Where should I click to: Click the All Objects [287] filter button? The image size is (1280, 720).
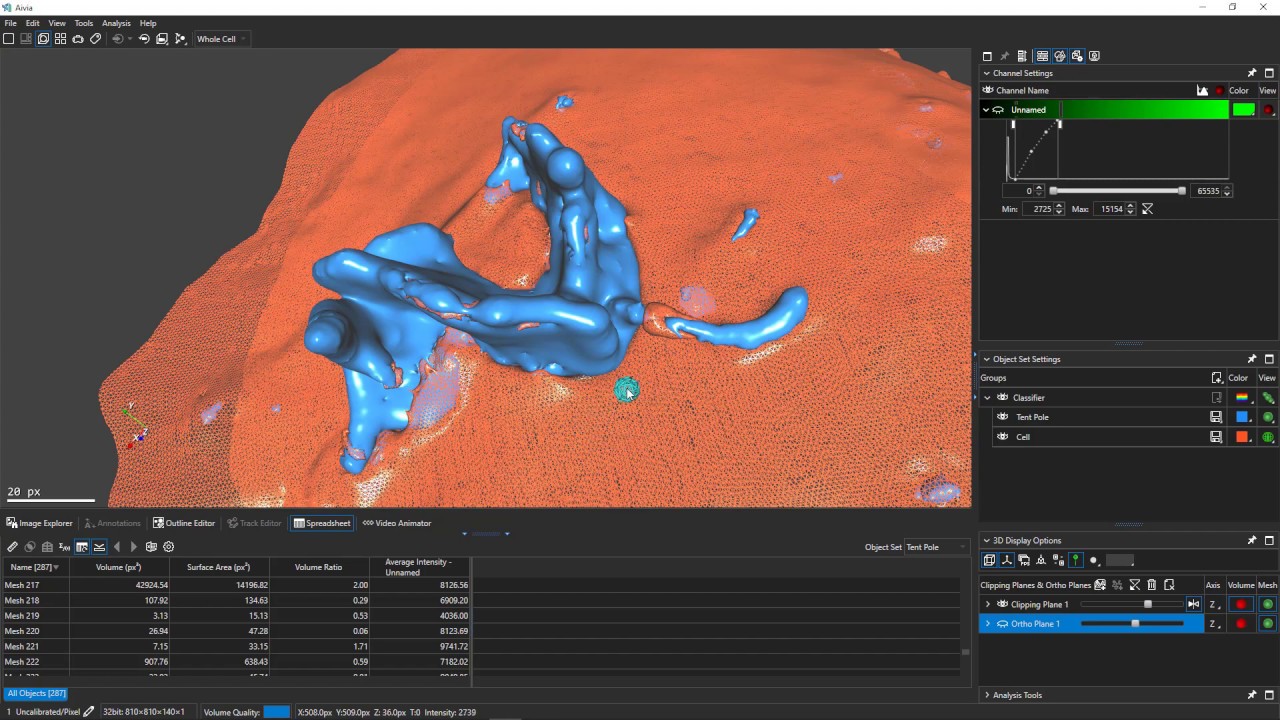tap(37, 693)
